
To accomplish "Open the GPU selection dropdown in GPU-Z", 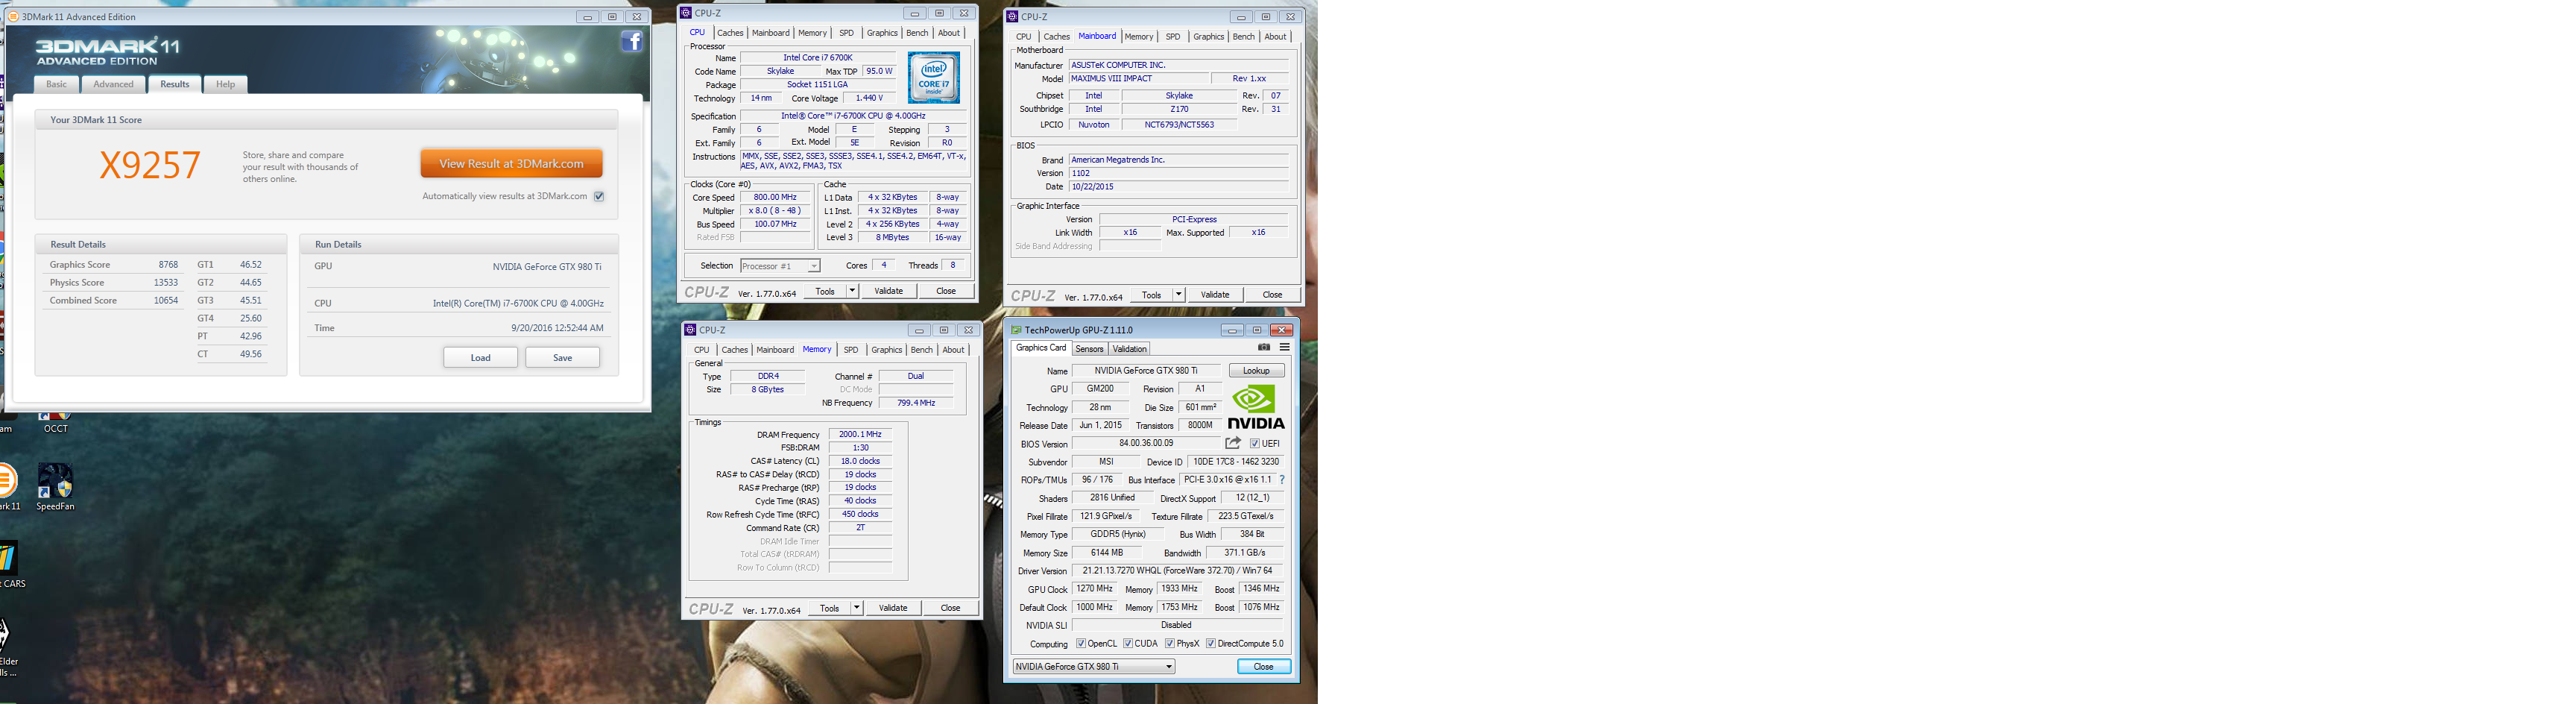I will [x=1094, y=667].
